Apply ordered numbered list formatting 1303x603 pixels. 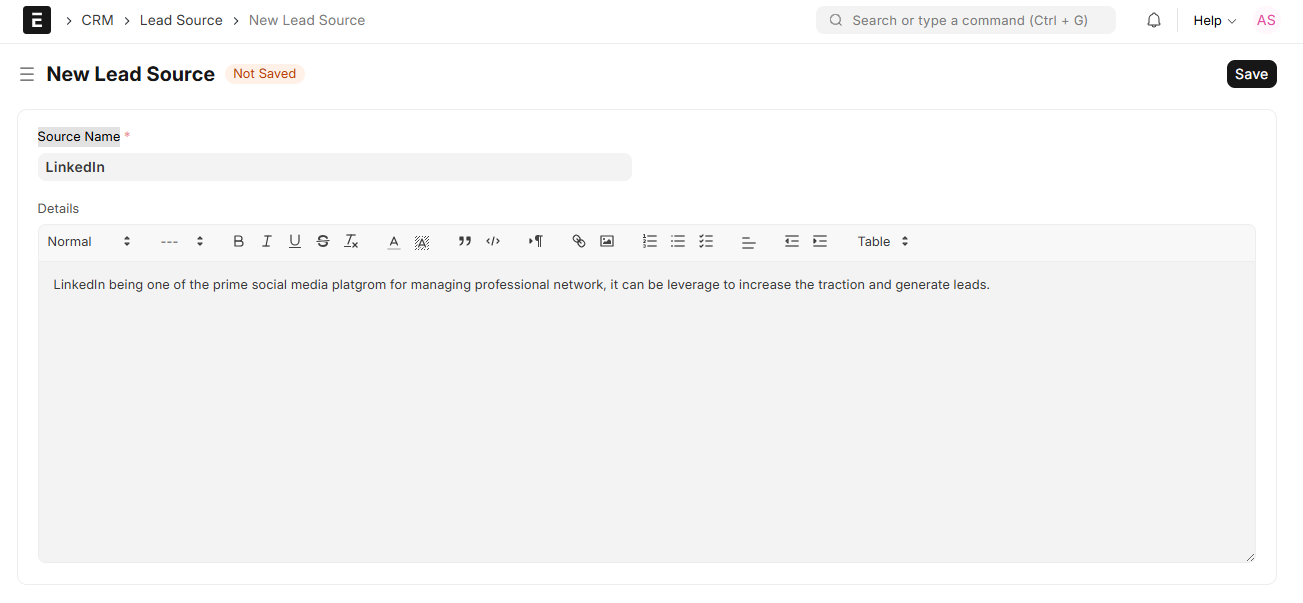coord(650,241)
